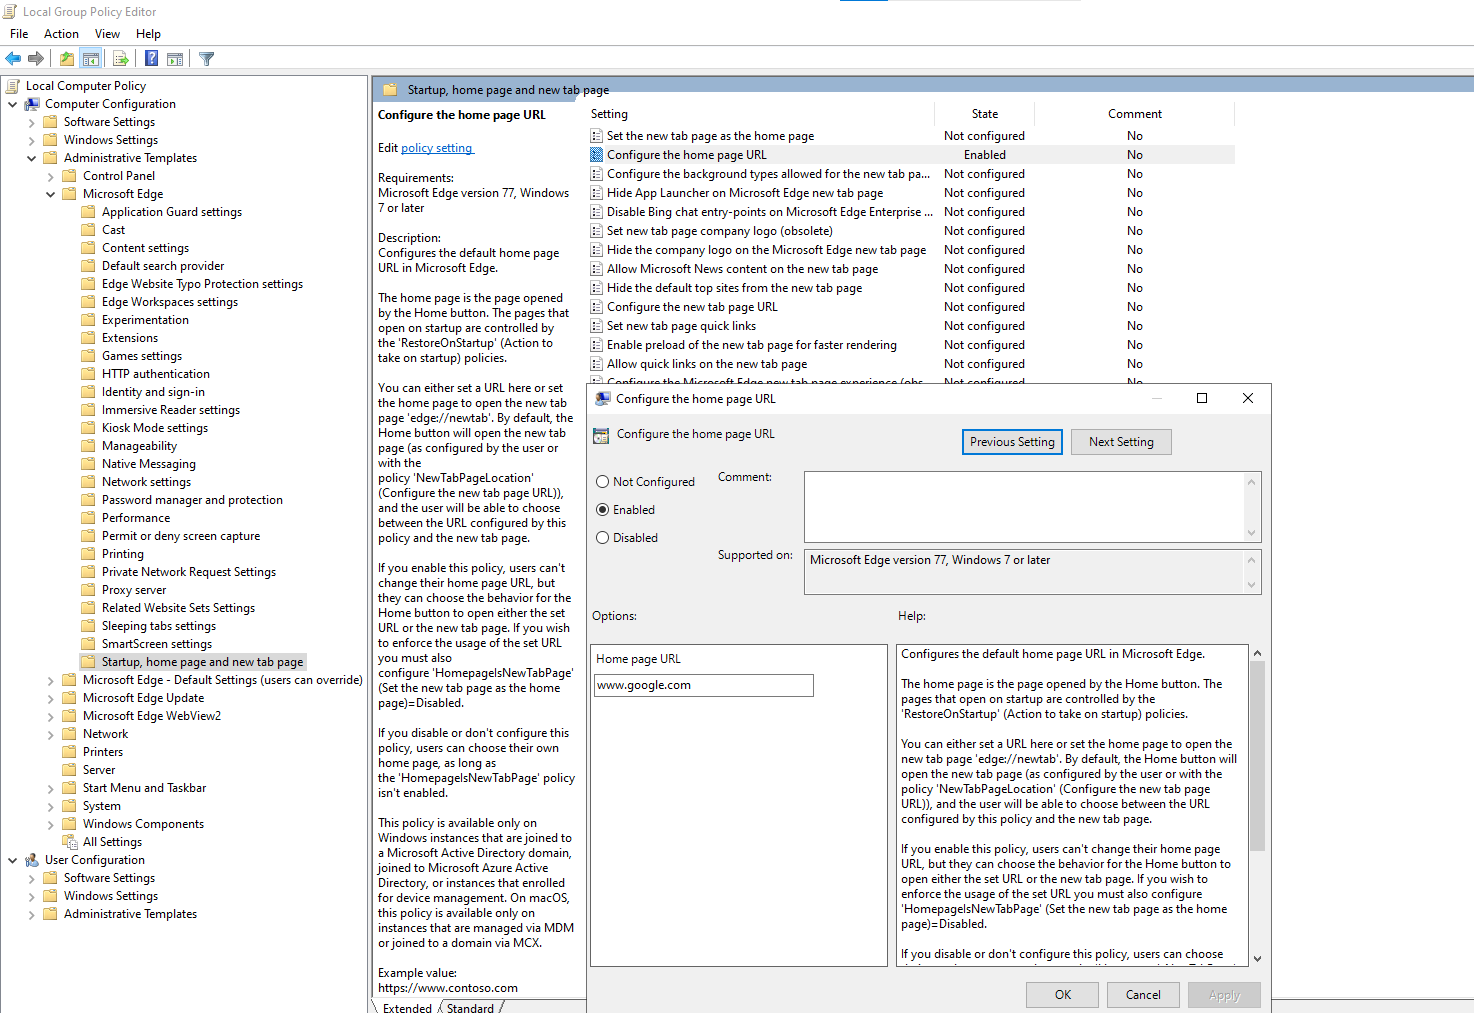Screen dimensions: 1474x1013
Task: Select the Not Configured radio button
Action: [602, 482]
